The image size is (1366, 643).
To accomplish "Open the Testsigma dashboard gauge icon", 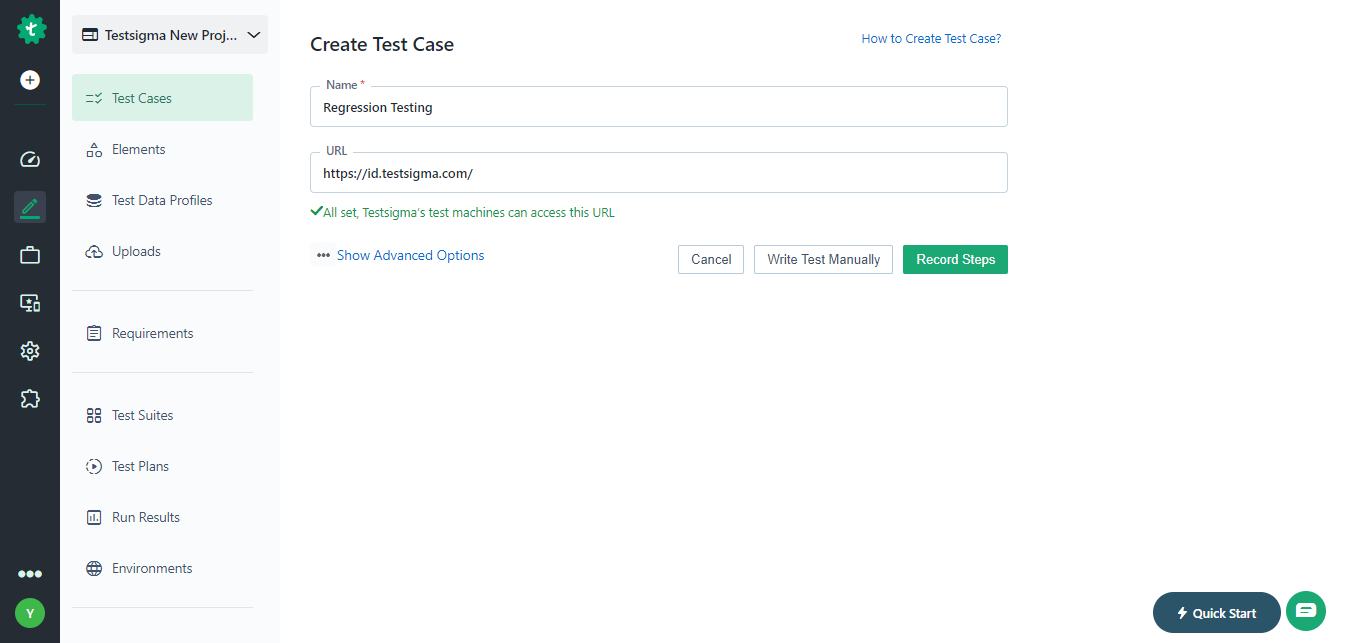I will [x=29, y=159].
